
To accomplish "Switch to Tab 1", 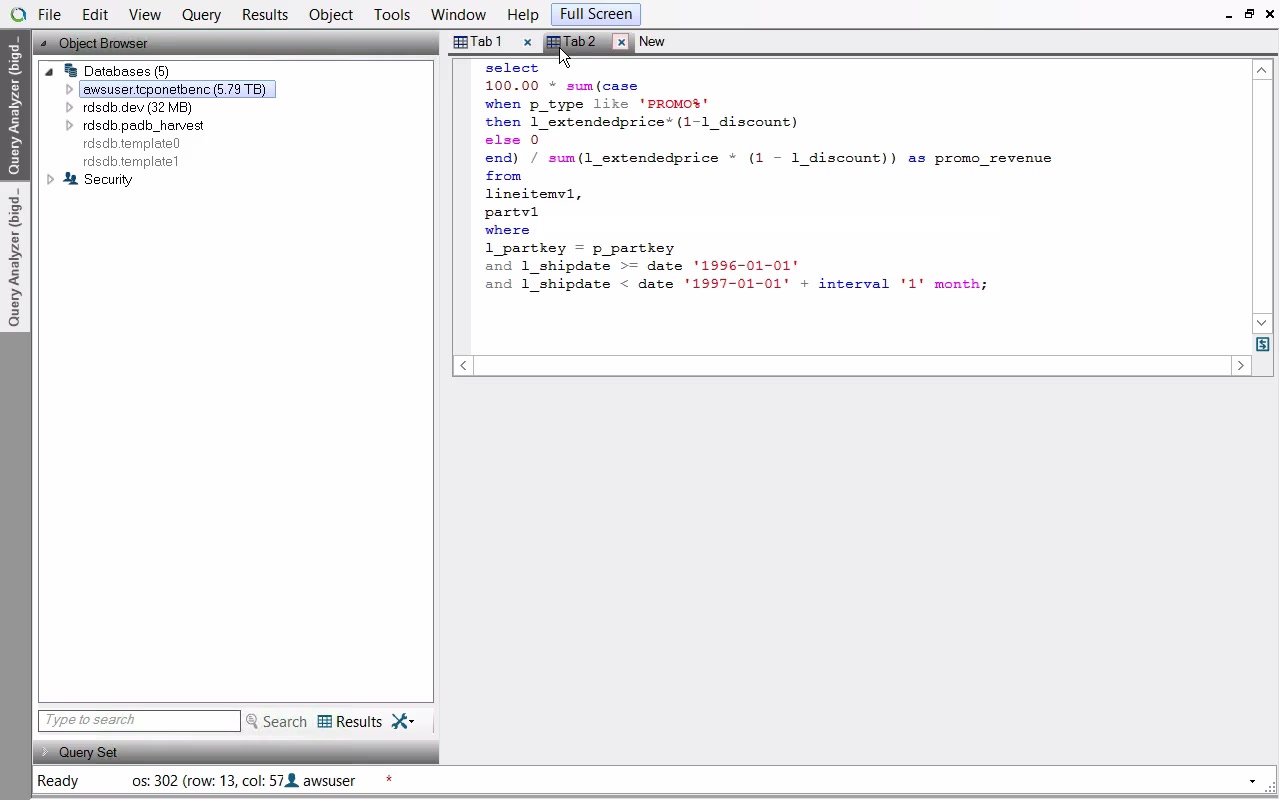I will (x=486, y=42).
